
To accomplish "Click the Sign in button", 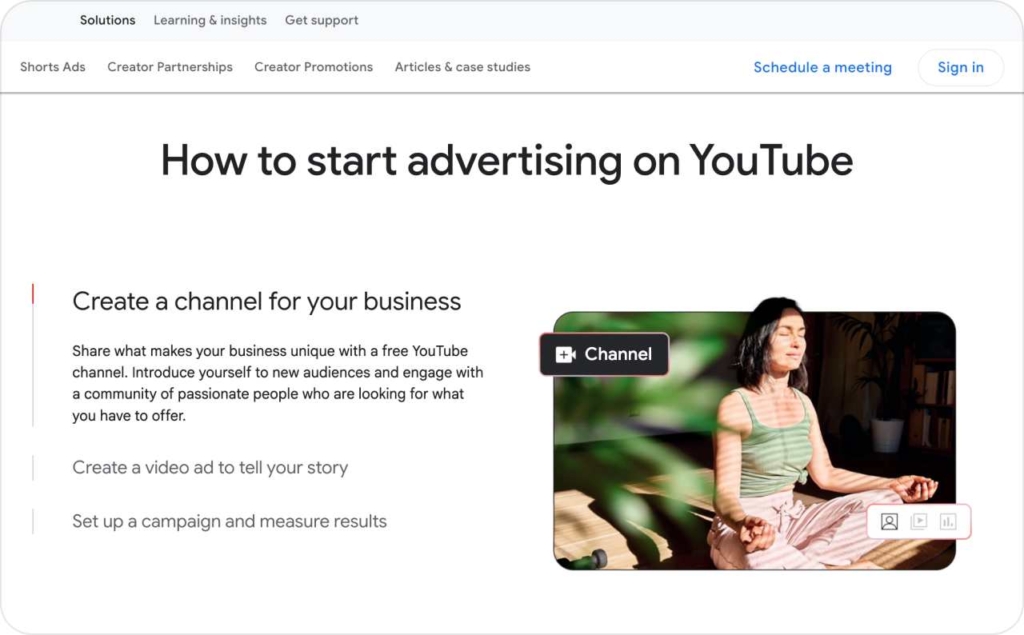I will pyautogui.click(x=960, y=67).
